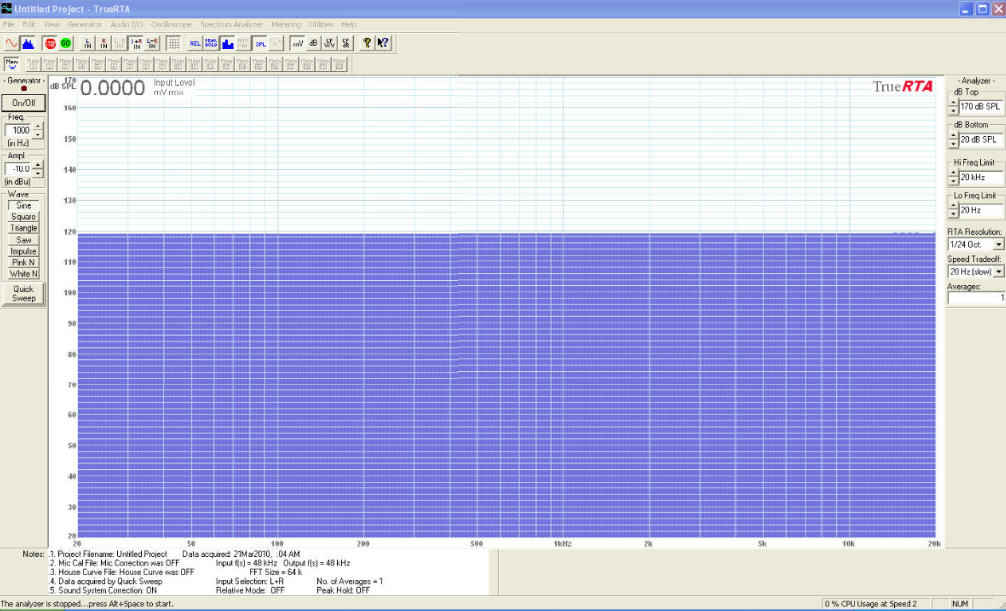Select the Impulse waveform
Image resolution: width=1006 pixels, height=611 pixels.
click(x=24, y=252)
